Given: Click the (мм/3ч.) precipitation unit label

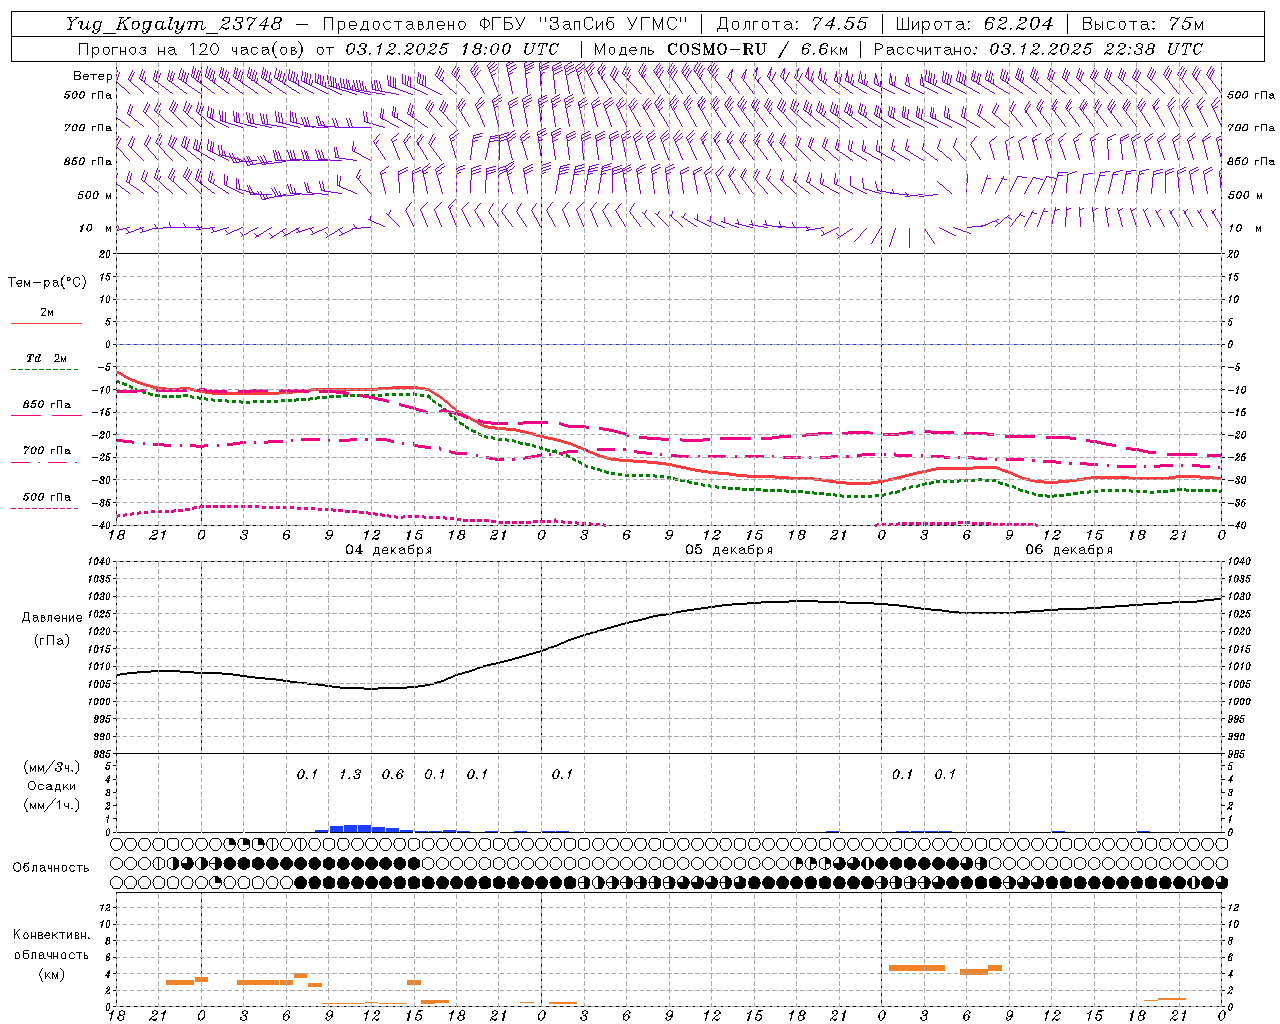Looking at the screenshot, I should coord(52,768).
